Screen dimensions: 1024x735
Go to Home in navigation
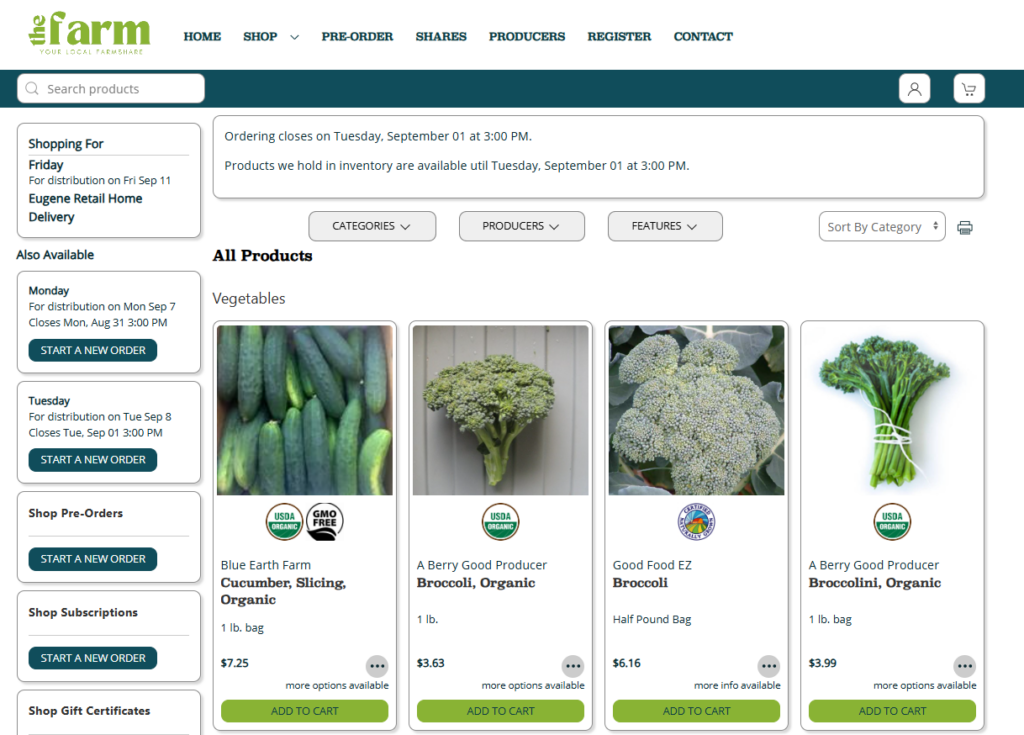click(x=202, y=37)
